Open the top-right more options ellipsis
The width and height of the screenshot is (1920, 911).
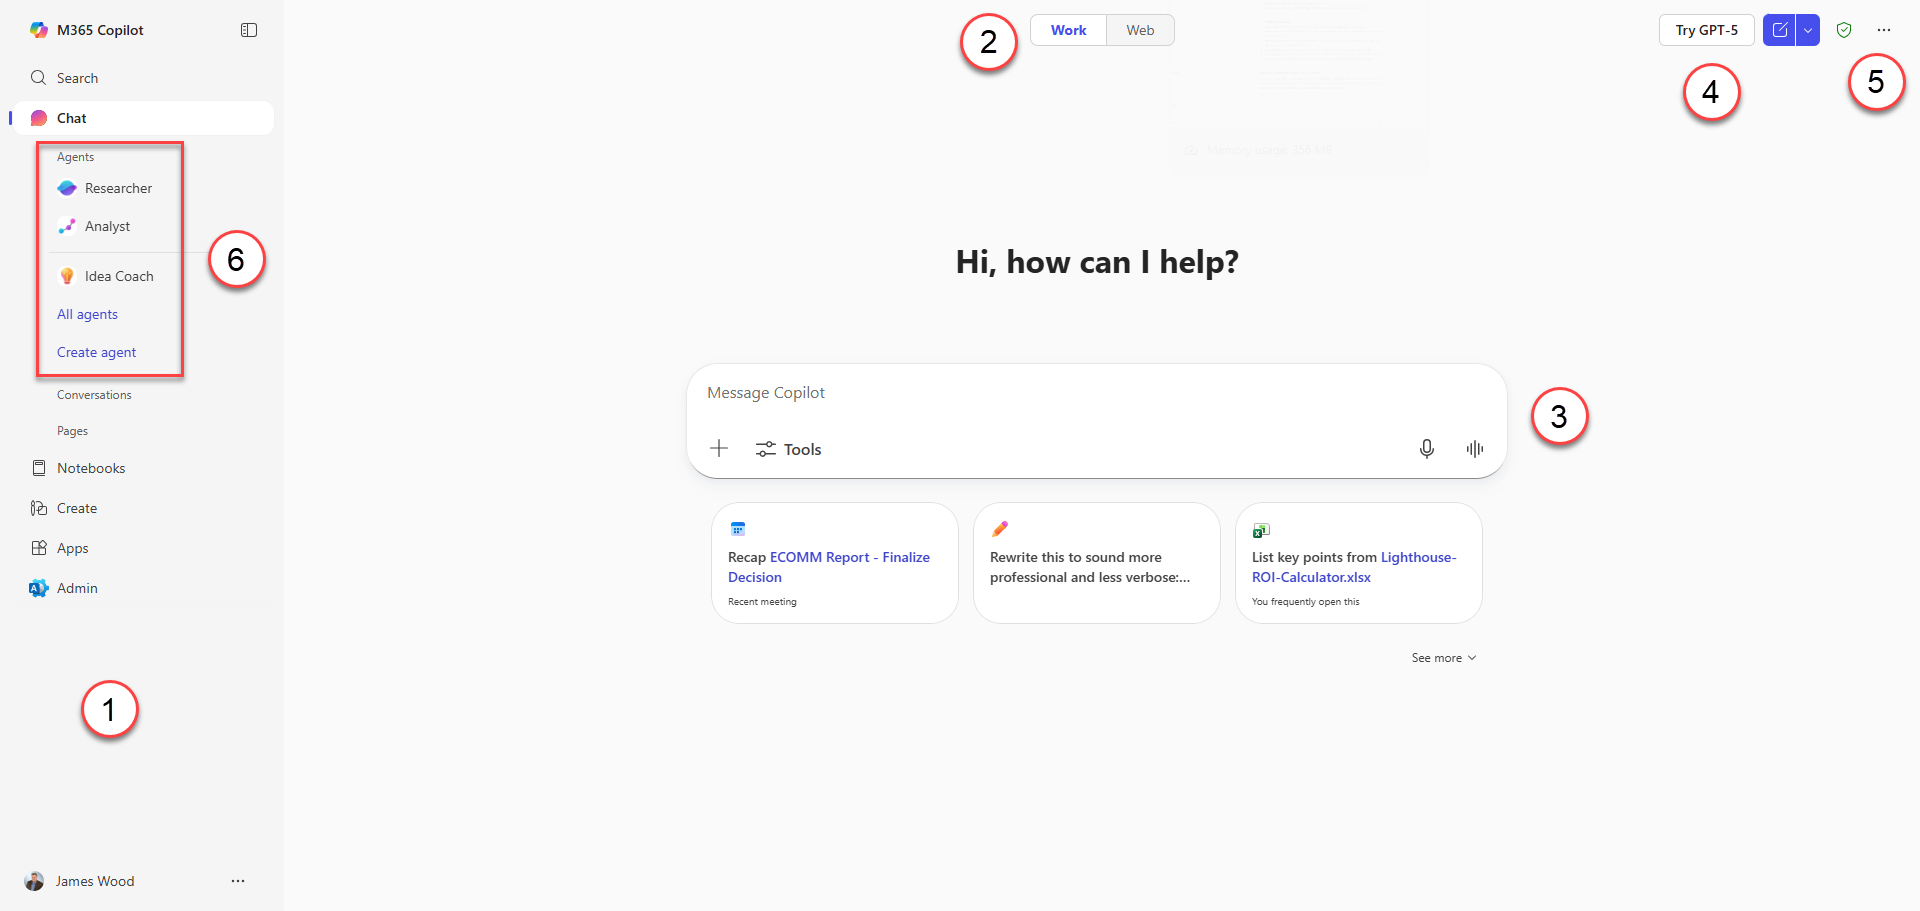(1884, 30)
